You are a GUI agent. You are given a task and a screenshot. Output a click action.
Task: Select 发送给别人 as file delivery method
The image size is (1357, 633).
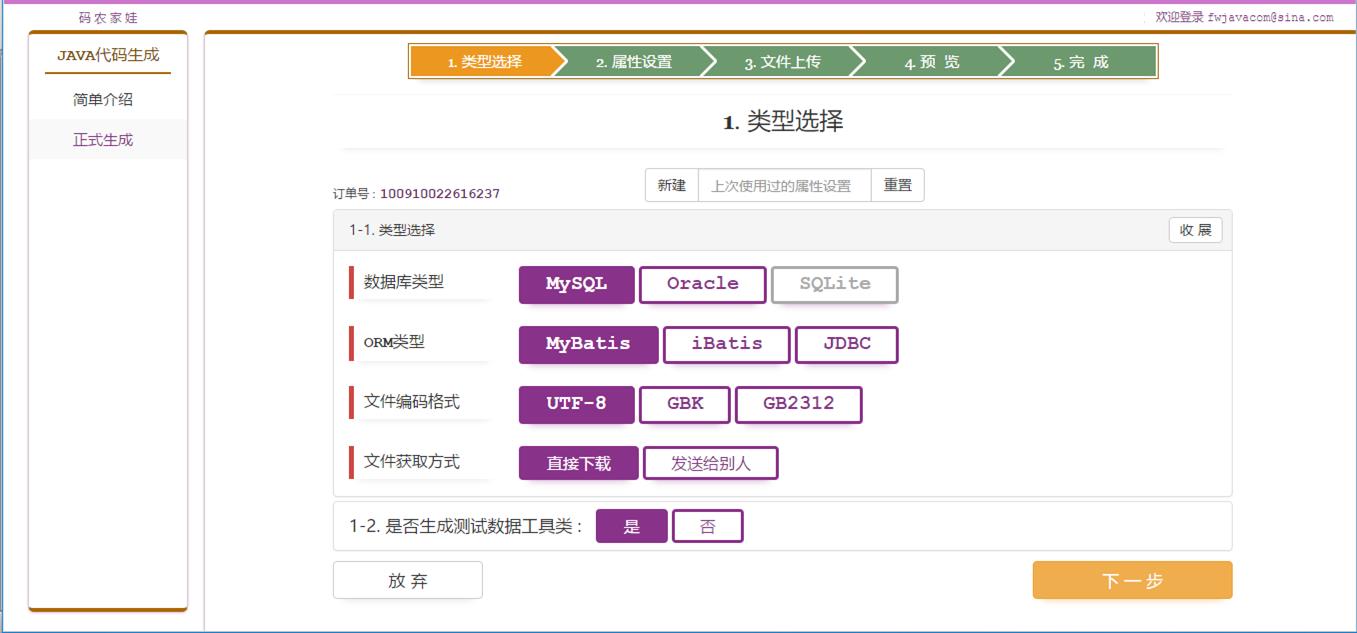click(x=710, y=463)
